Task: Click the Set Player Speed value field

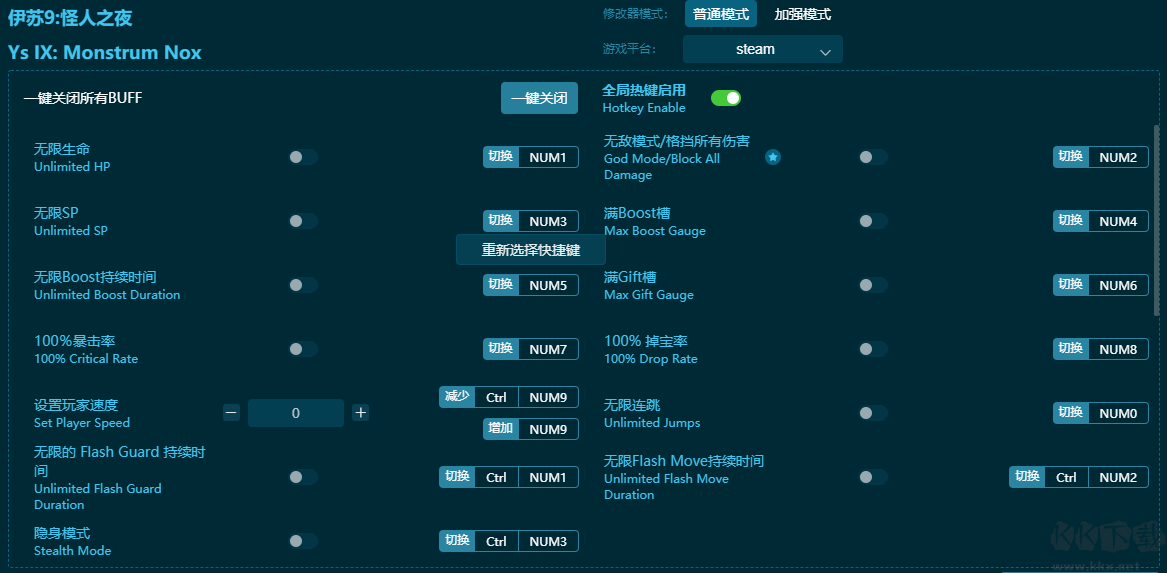Action: (x=295, y=413)
